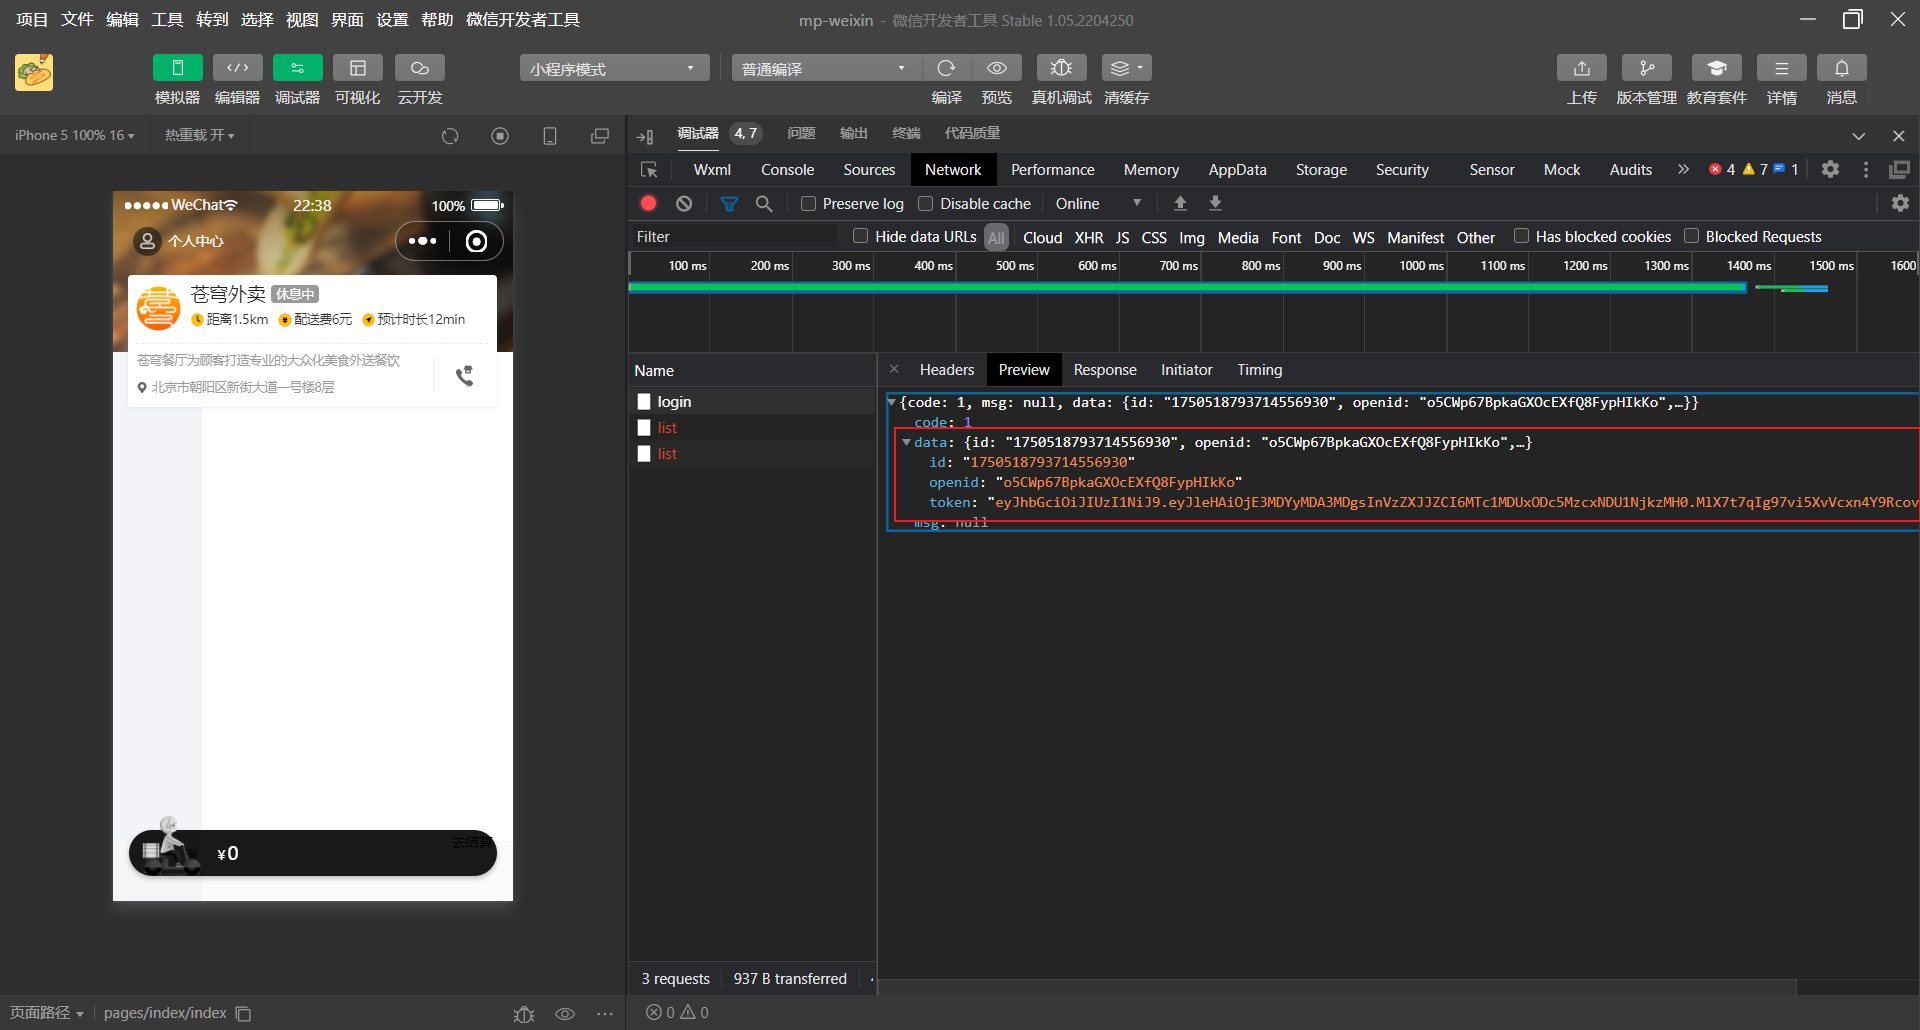
Task: Switch to the Sources tab
Action: point(869,170)
